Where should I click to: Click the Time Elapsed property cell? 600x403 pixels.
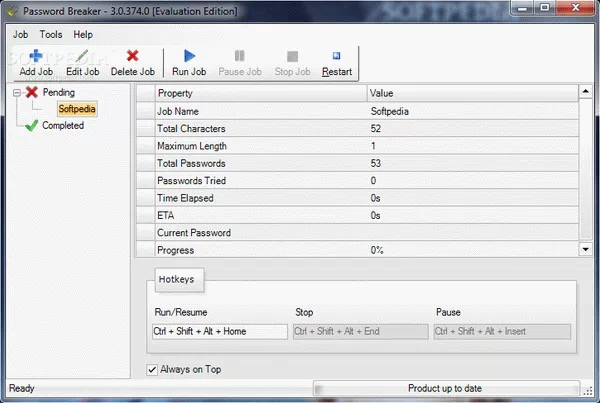pyautogui.click(x=261, y=198)
